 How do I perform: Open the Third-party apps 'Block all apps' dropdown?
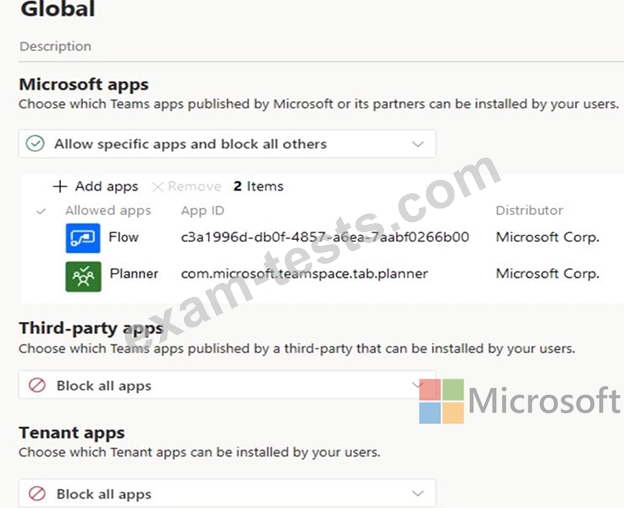pyautogui.click(x=227, y=385)
